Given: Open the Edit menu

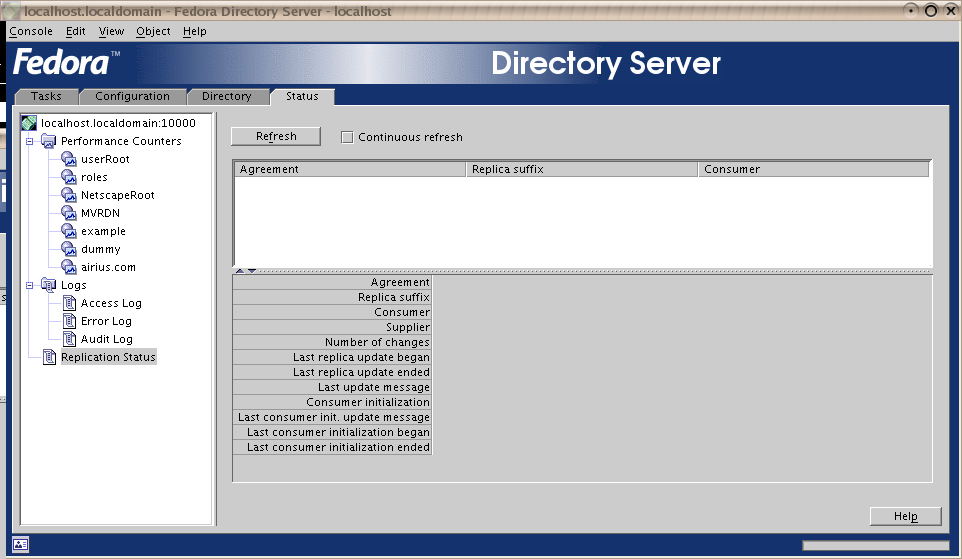Looking at the screenshot, I should pos(75,31).
